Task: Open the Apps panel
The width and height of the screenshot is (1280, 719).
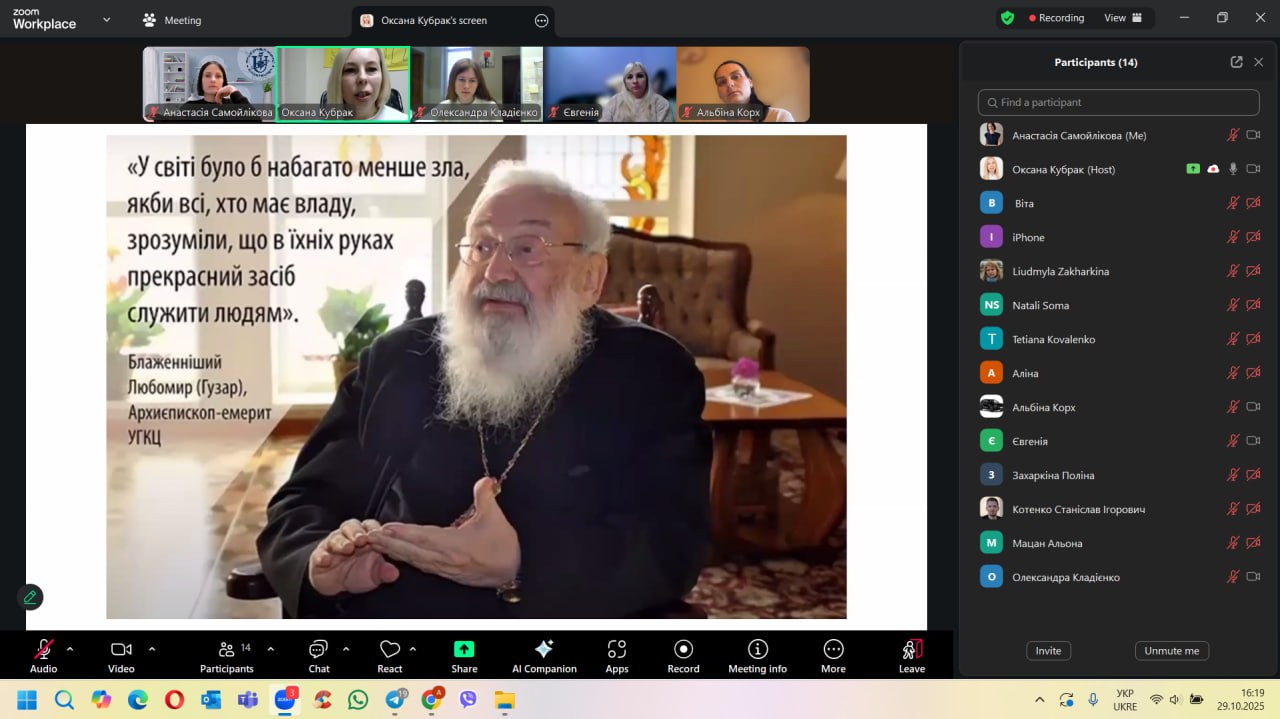Action: (617, 655)
